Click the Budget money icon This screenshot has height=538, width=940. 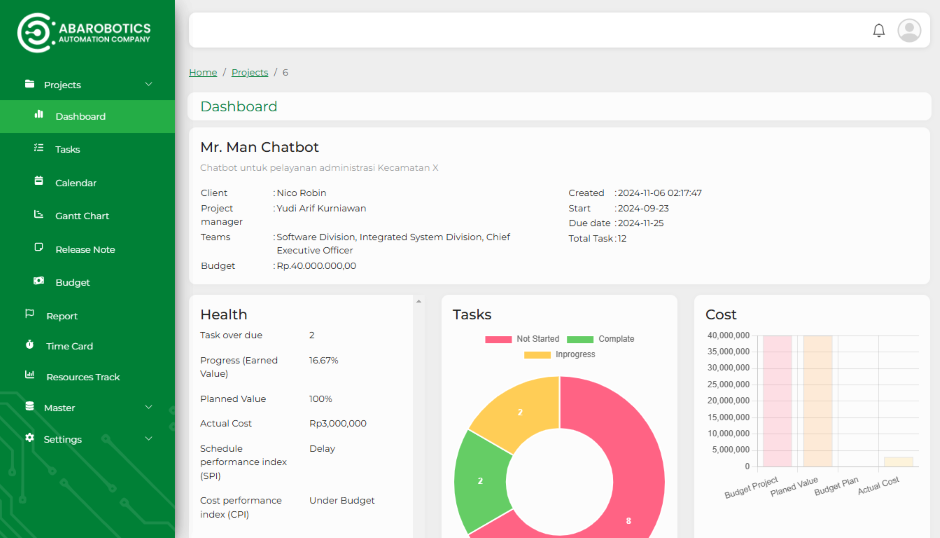pos(39,281)
